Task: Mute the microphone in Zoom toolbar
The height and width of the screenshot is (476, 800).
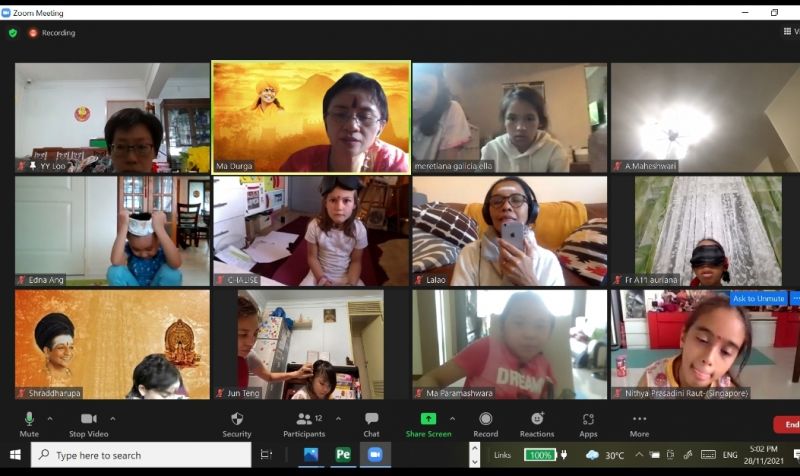Action: coord(29,423)
